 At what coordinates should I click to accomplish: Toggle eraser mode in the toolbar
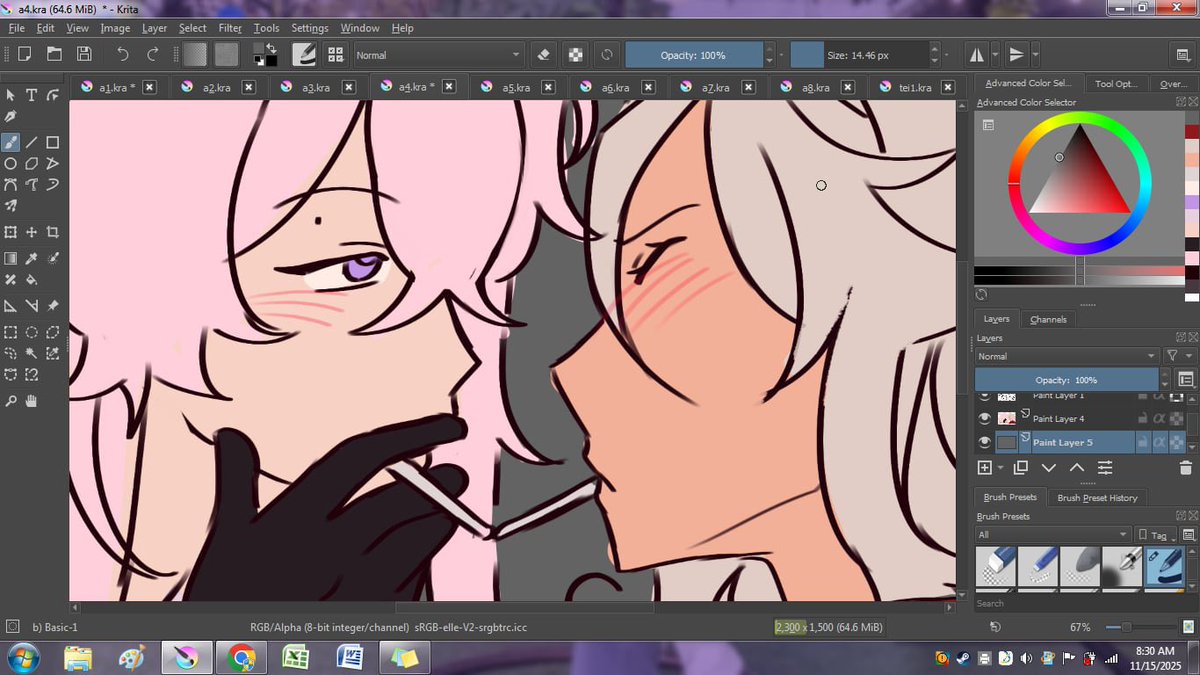coord(544,54)
